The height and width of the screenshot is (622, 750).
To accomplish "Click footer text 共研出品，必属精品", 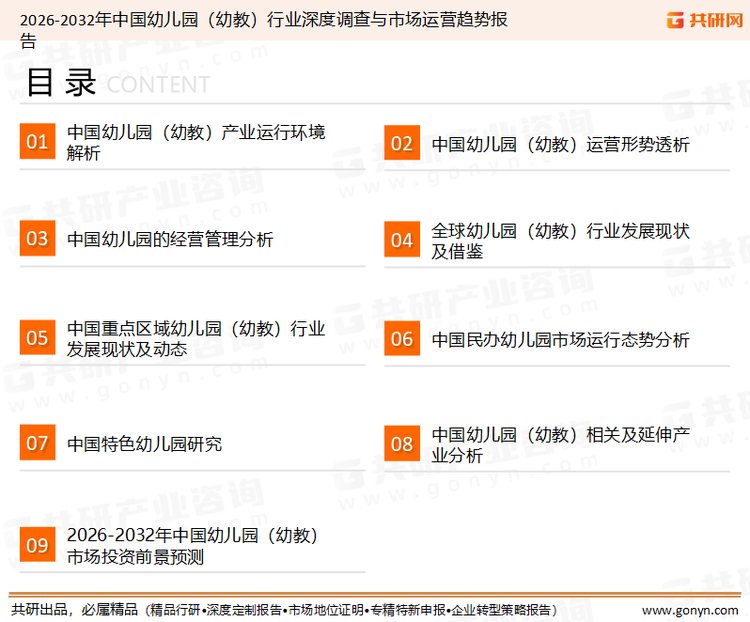I will 75,610.
